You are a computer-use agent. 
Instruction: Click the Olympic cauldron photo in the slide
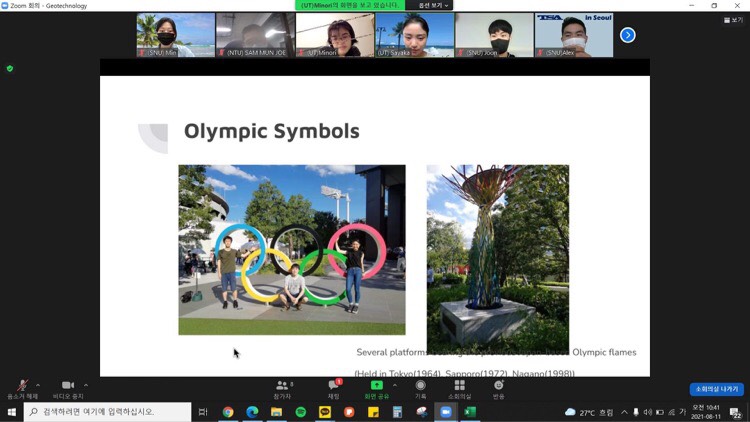point(498,259)
